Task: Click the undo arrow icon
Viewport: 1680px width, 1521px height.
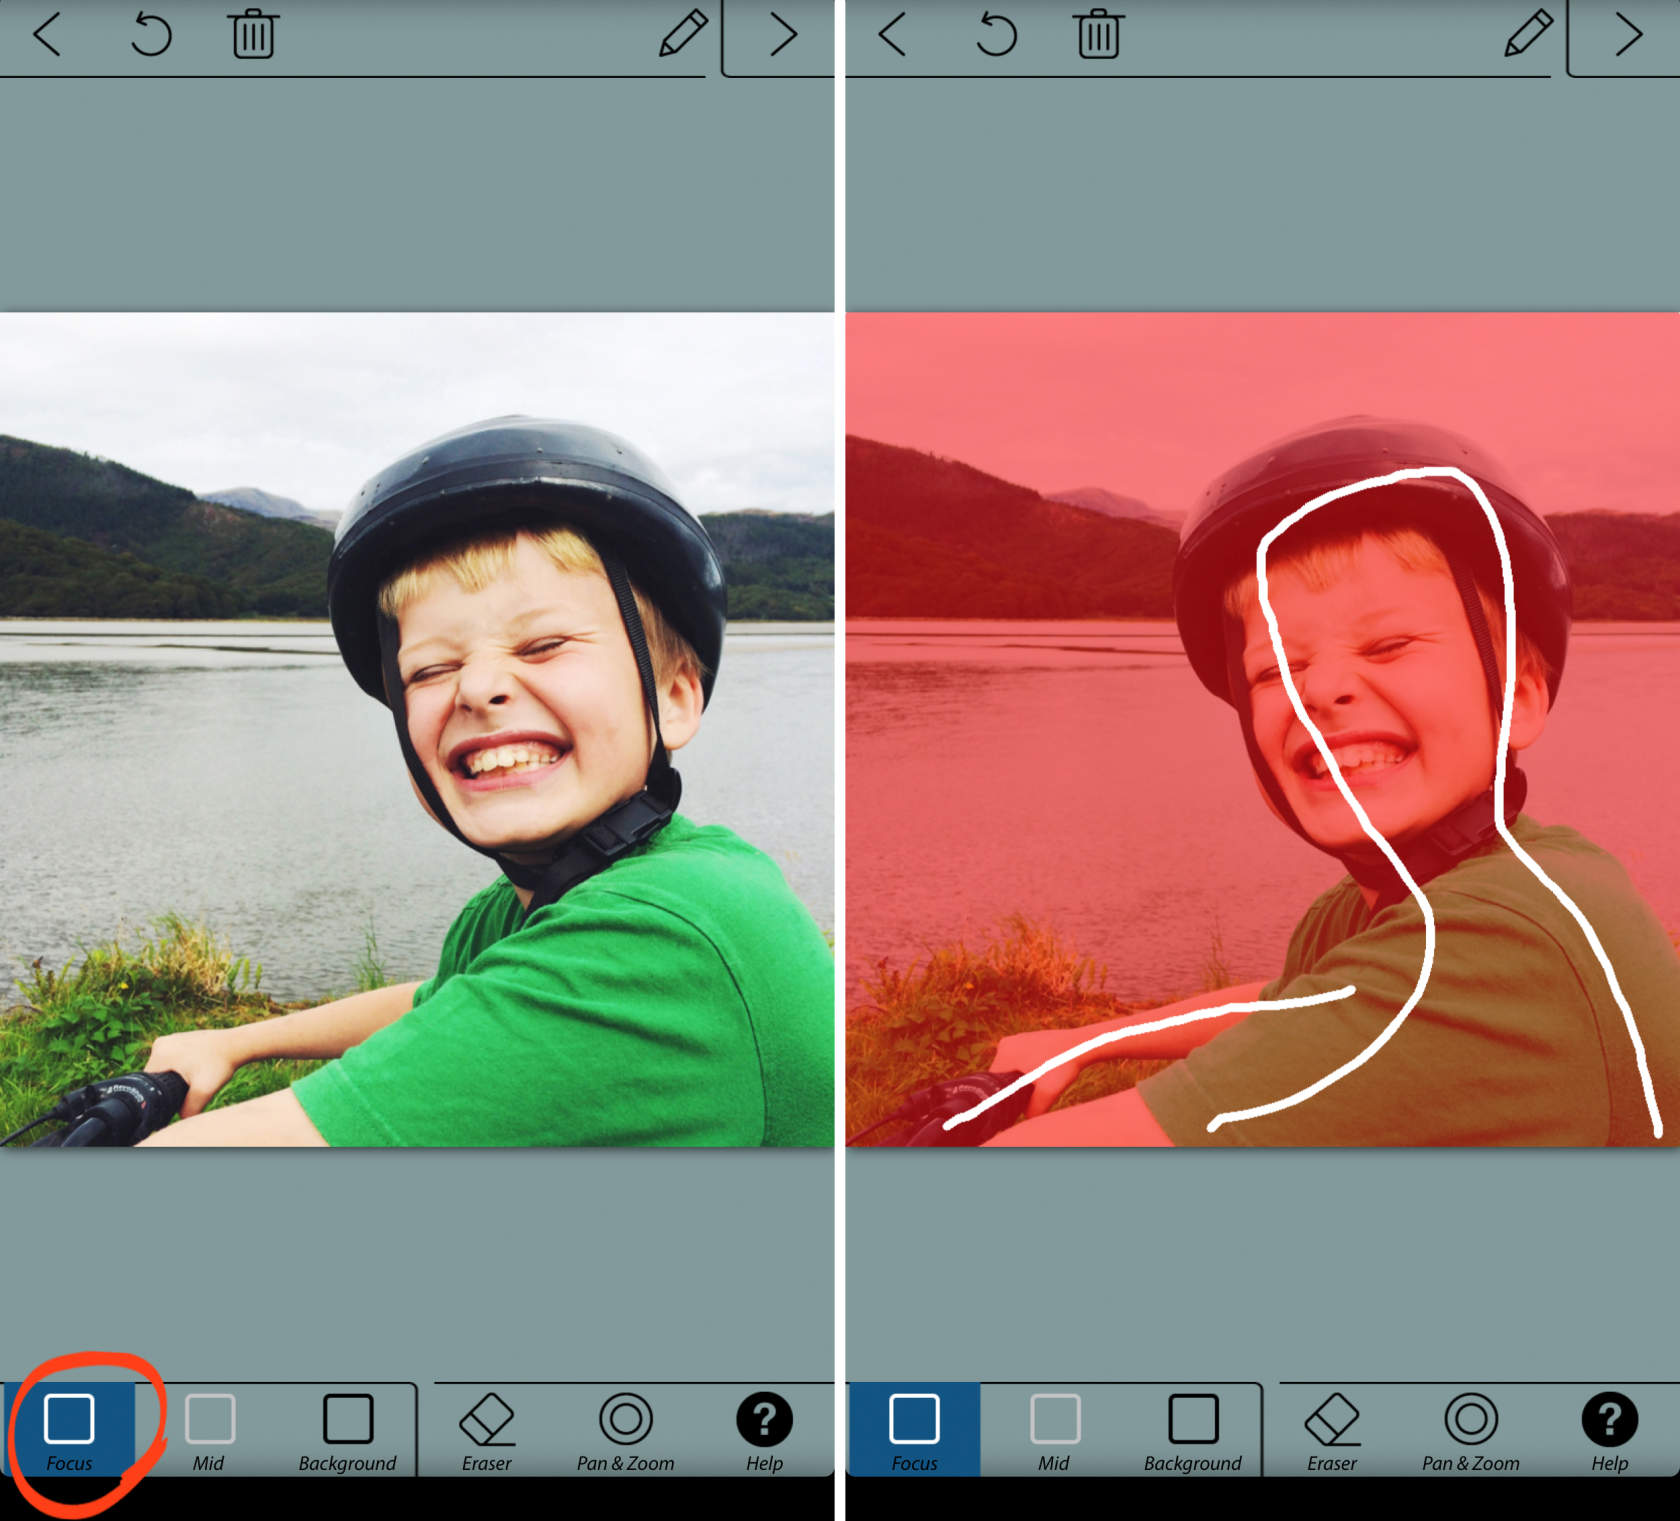Action: pos(150,36)
